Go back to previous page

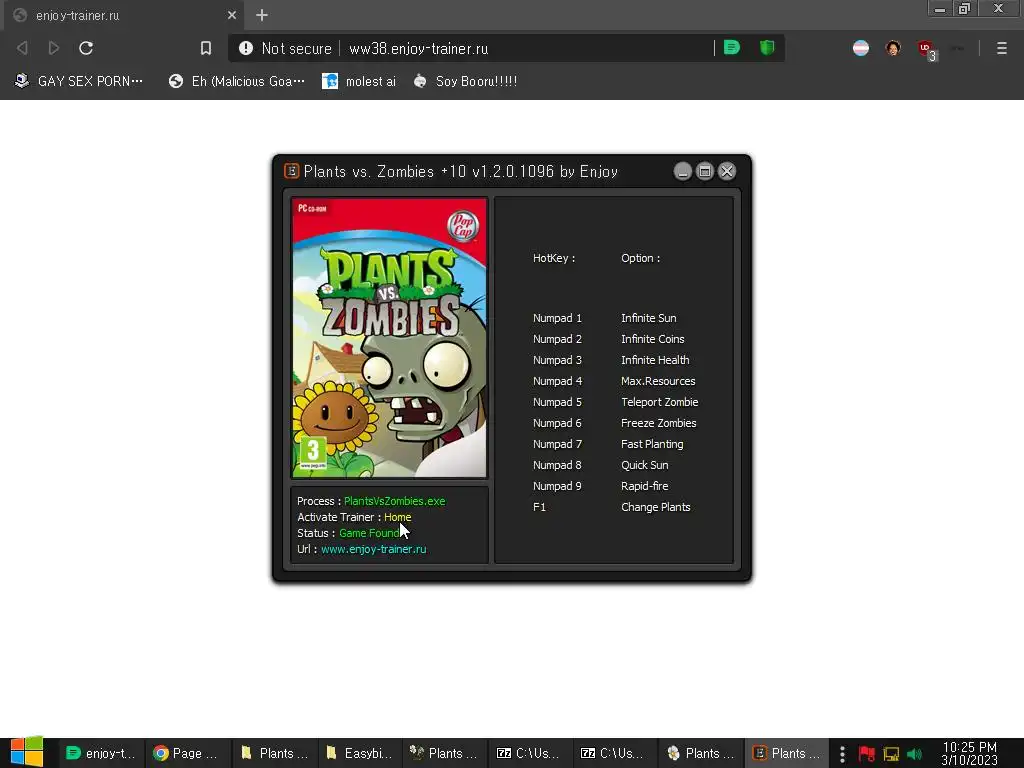pyautogui.click(x=22, y=48)
